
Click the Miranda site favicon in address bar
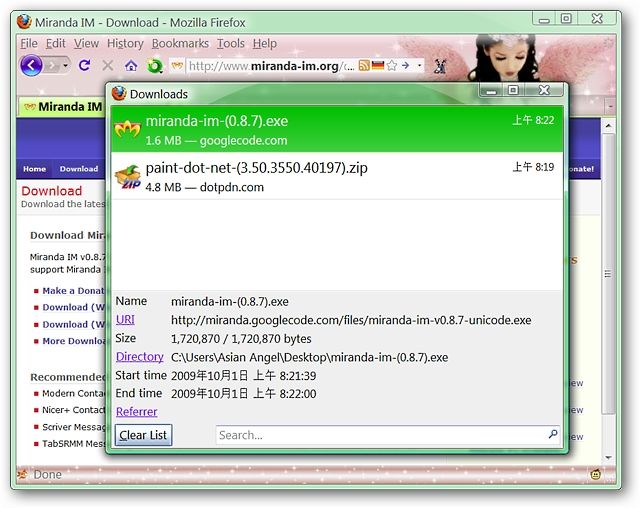click(177, 65)
